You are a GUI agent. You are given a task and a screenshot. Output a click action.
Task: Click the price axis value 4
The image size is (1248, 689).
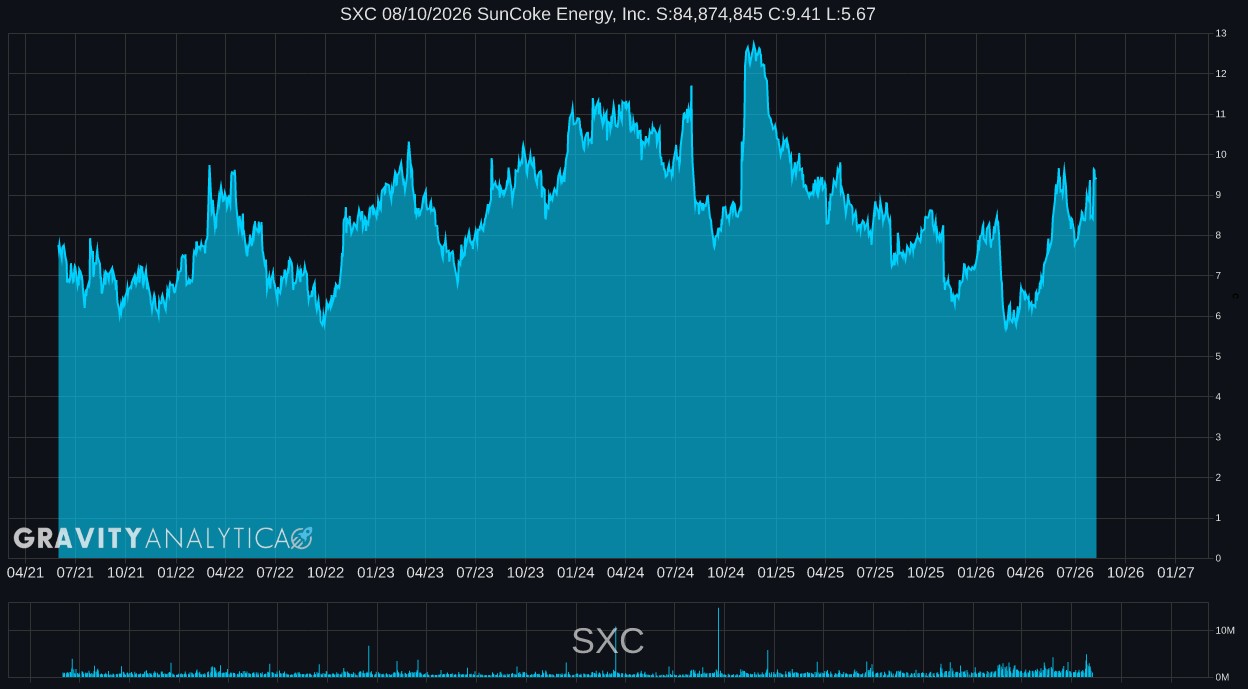tap(1218, 397)
